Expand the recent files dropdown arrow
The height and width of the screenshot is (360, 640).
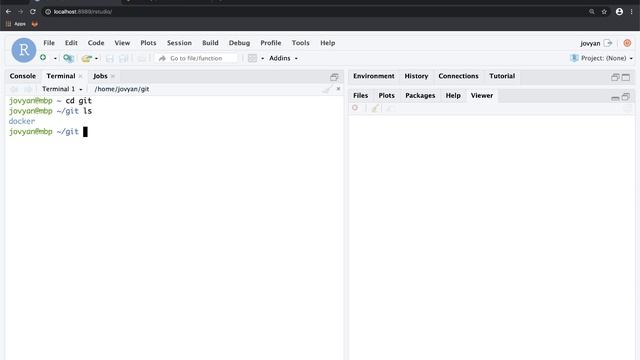(x=96, y=58)
